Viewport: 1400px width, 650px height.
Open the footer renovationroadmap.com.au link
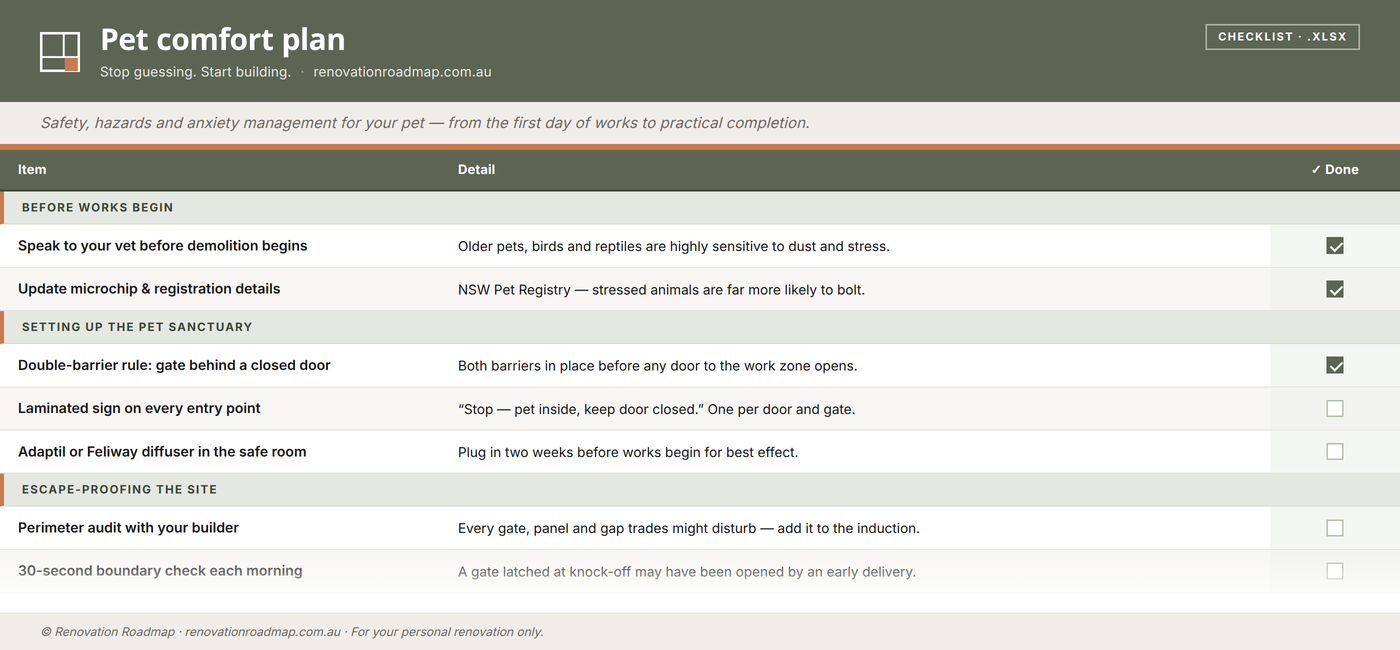263,632
